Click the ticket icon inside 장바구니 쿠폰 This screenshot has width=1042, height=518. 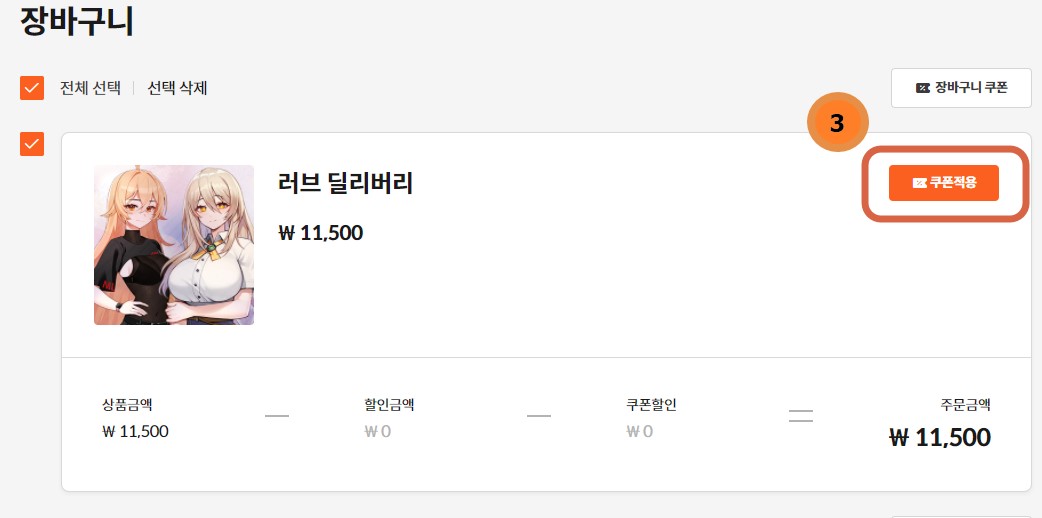[922, 88]
